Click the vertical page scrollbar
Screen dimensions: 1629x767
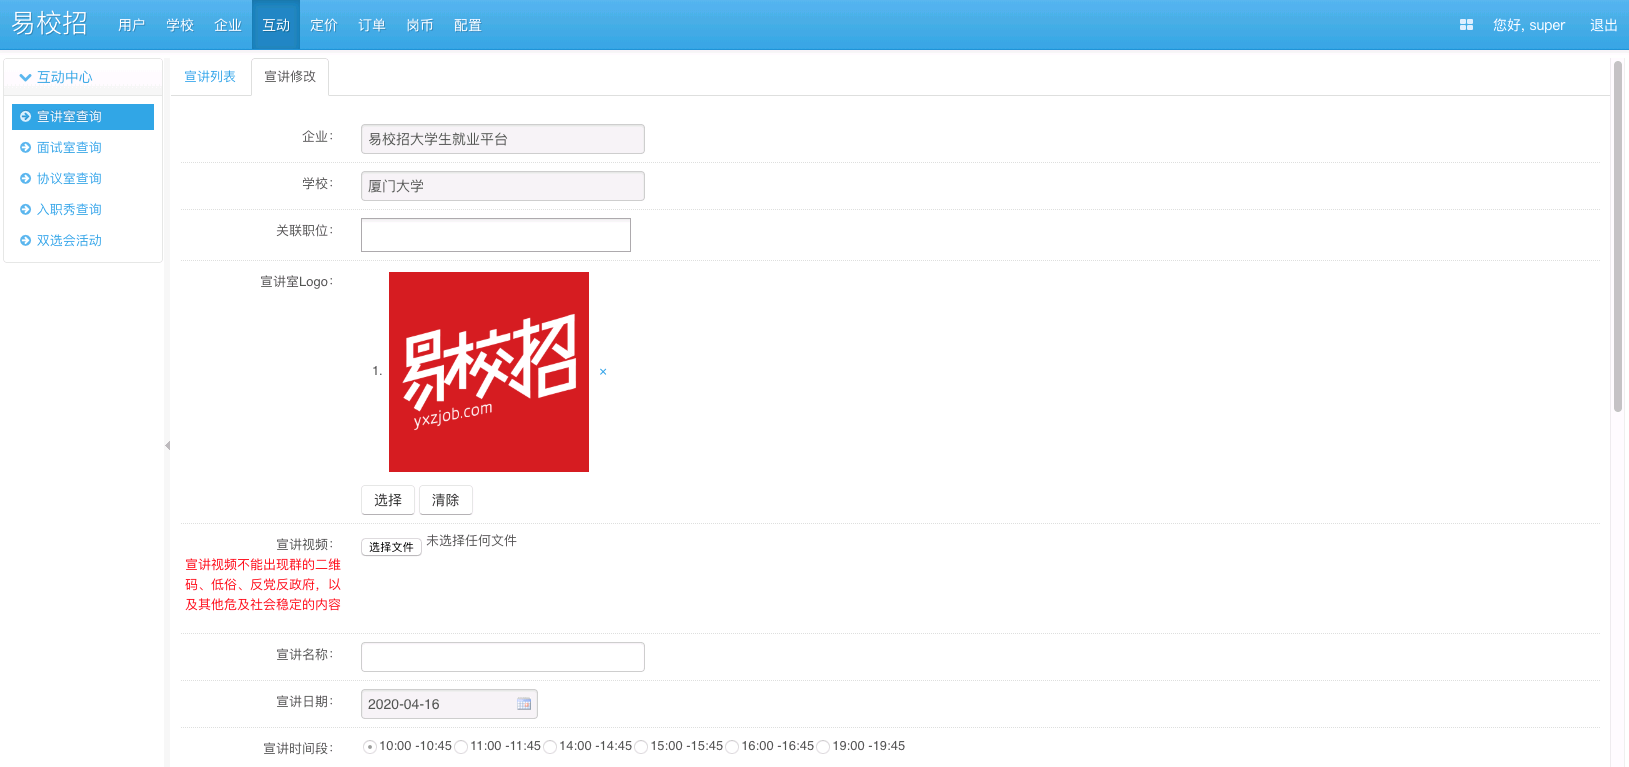point(1617,236)
